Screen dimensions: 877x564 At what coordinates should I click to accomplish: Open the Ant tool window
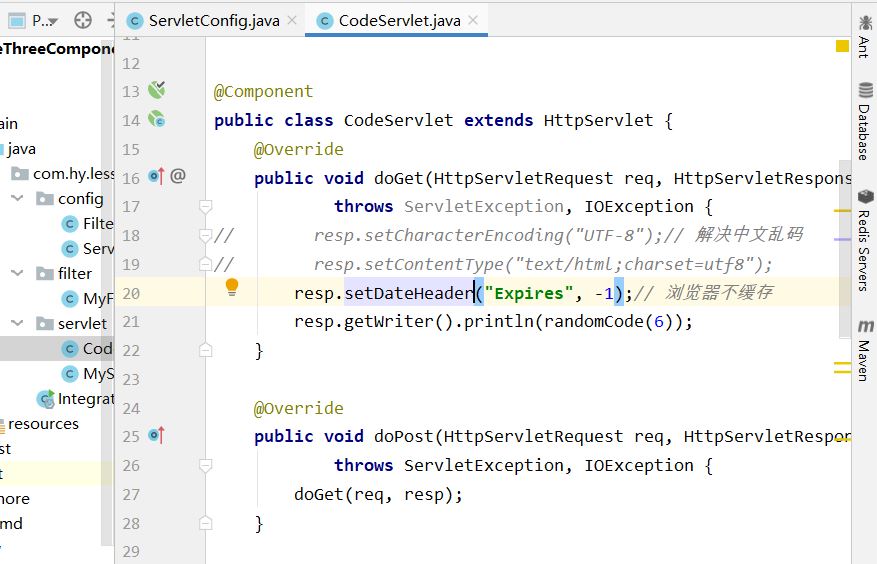865,36
